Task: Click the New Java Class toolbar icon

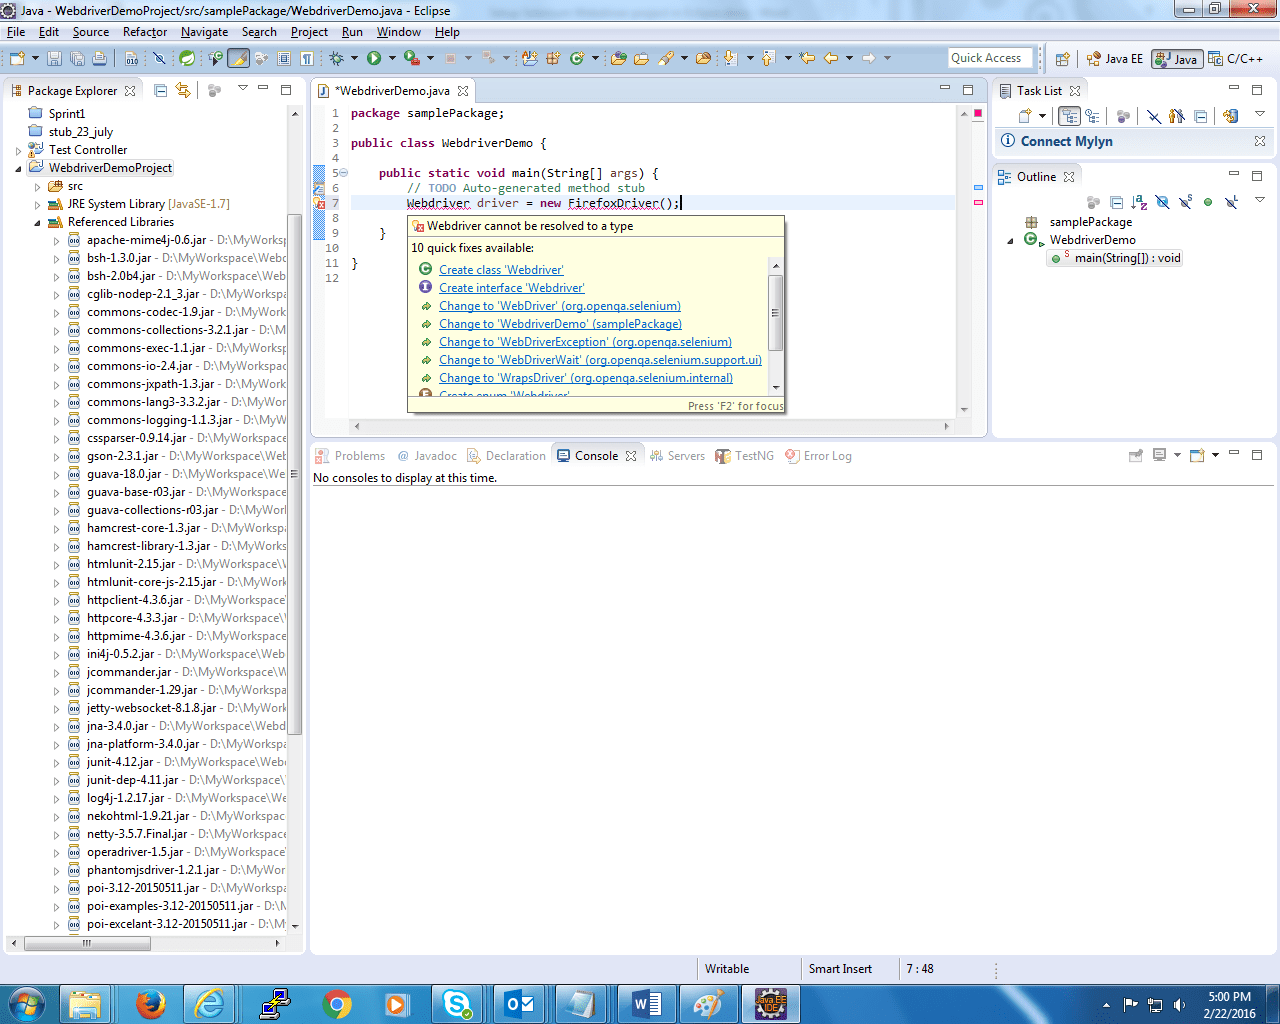Action: coord(576,59)
